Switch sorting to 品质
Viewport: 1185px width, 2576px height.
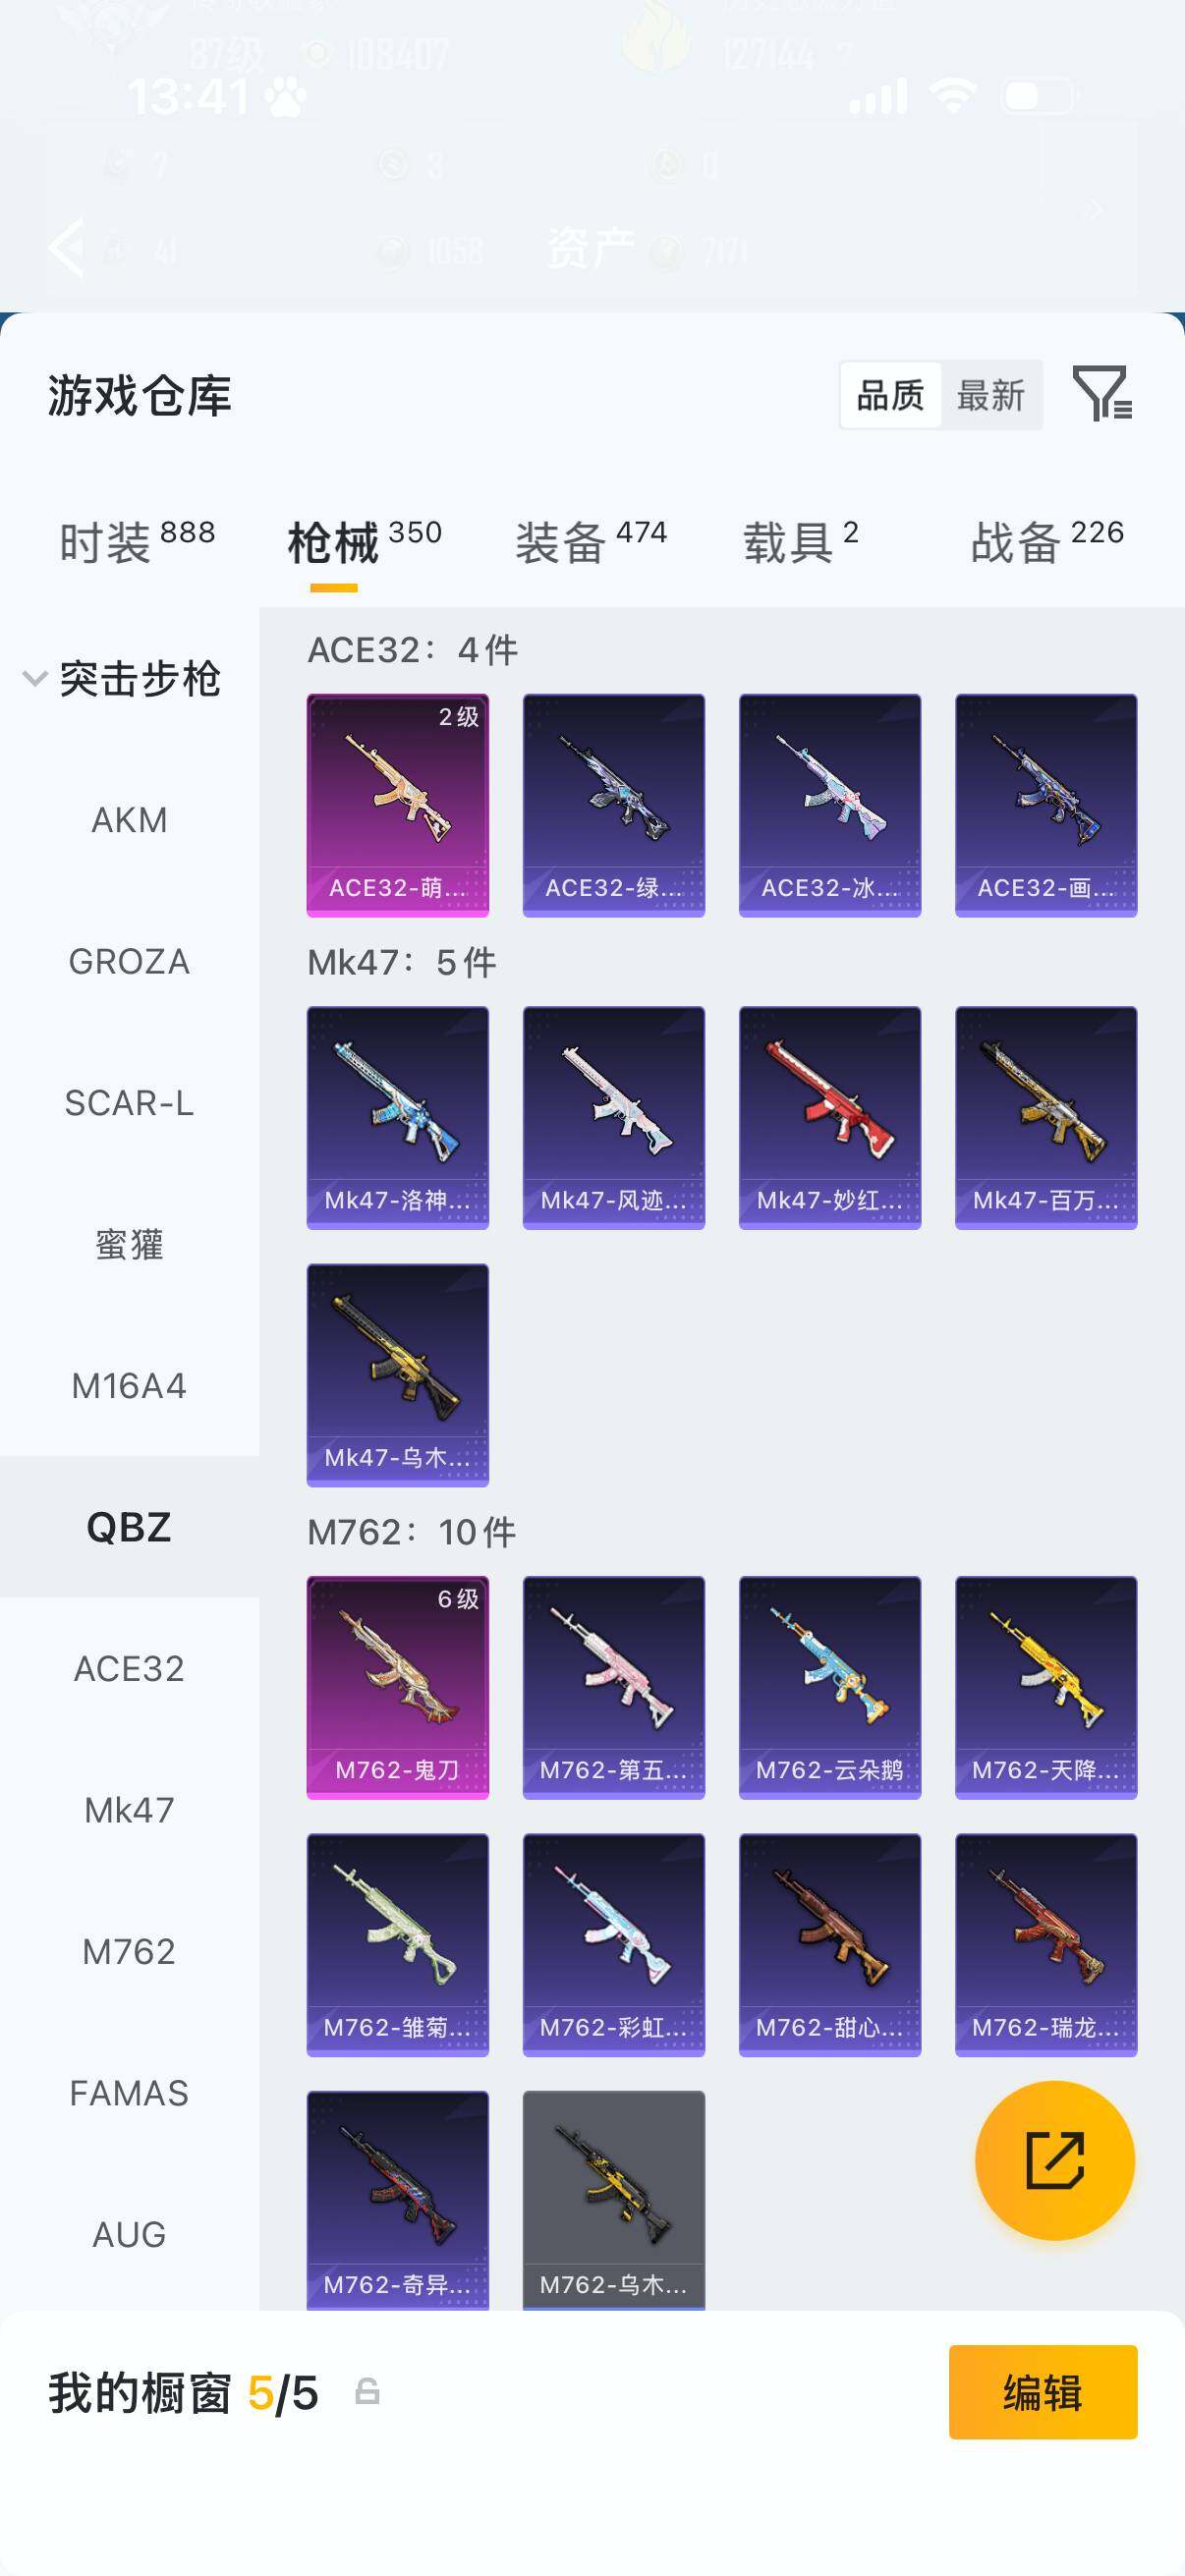click(x=890, y=395)
